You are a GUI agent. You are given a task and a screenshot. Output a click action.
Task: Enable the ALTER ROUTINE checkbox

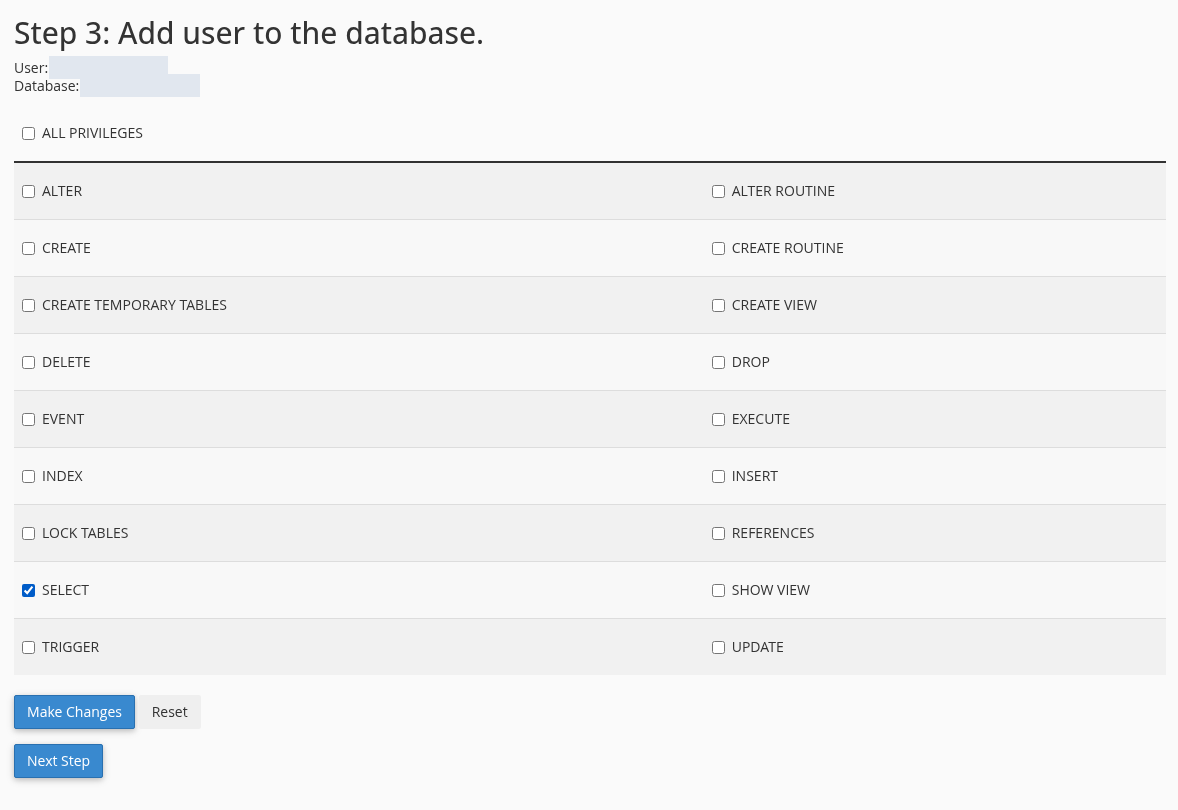(x=718, y=192)
